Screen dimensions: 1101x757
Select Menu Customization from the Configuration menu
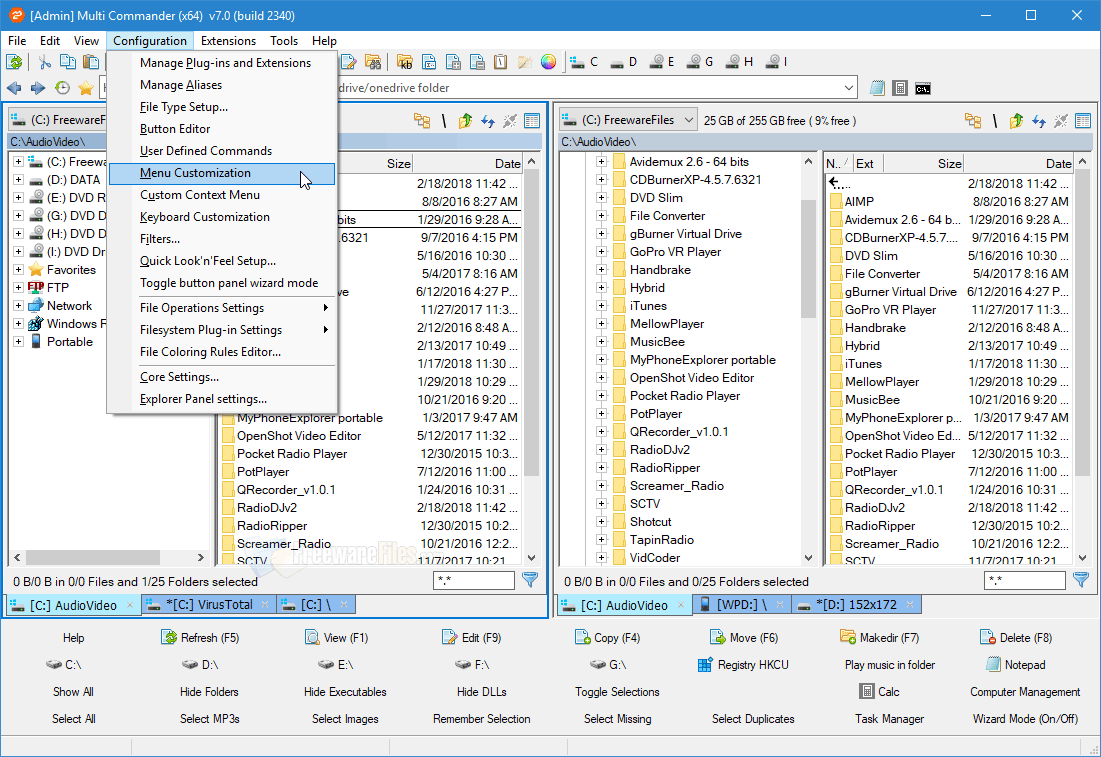coord(195,173)
